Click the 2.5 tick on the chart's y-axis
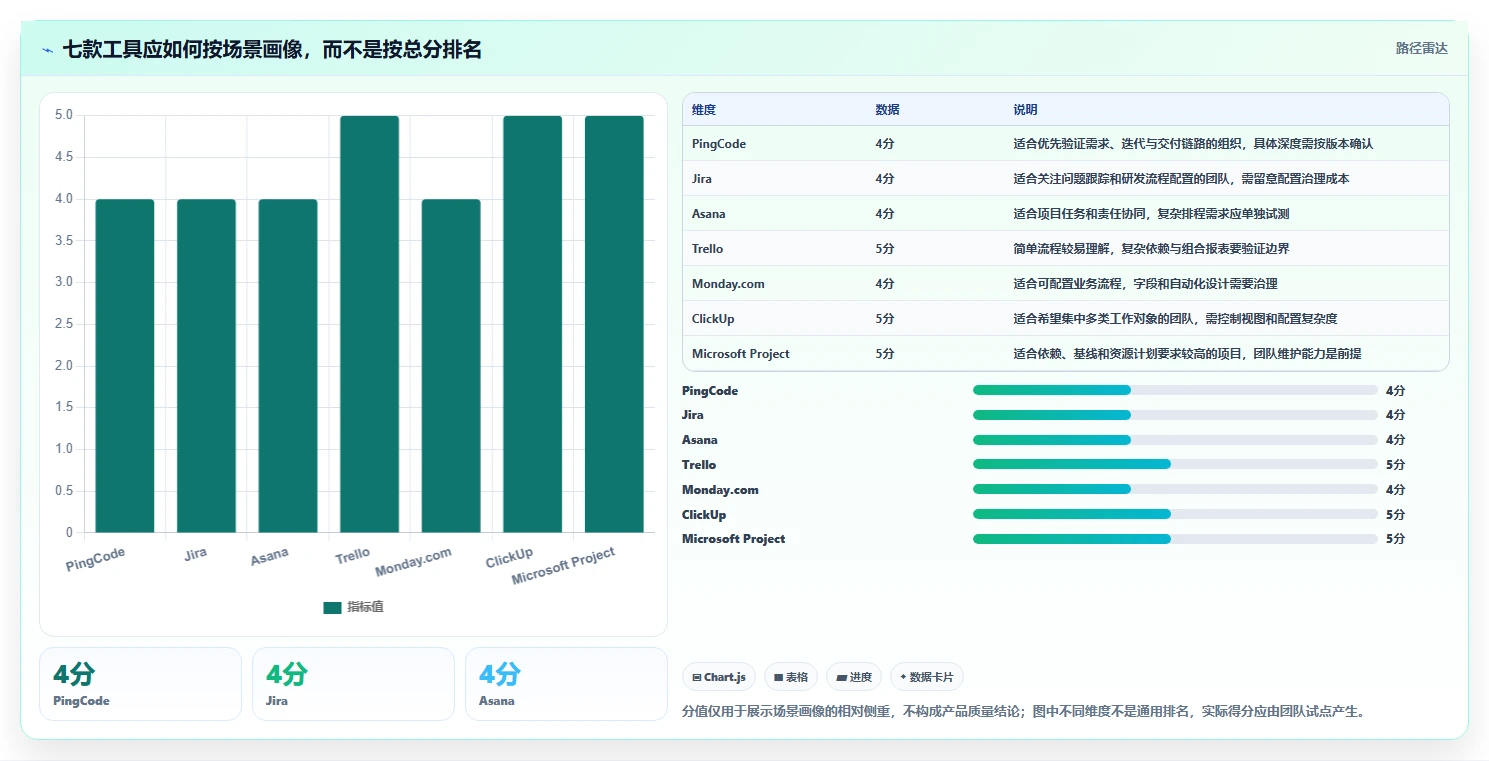Screen dimensions: 1489x761 64,324
